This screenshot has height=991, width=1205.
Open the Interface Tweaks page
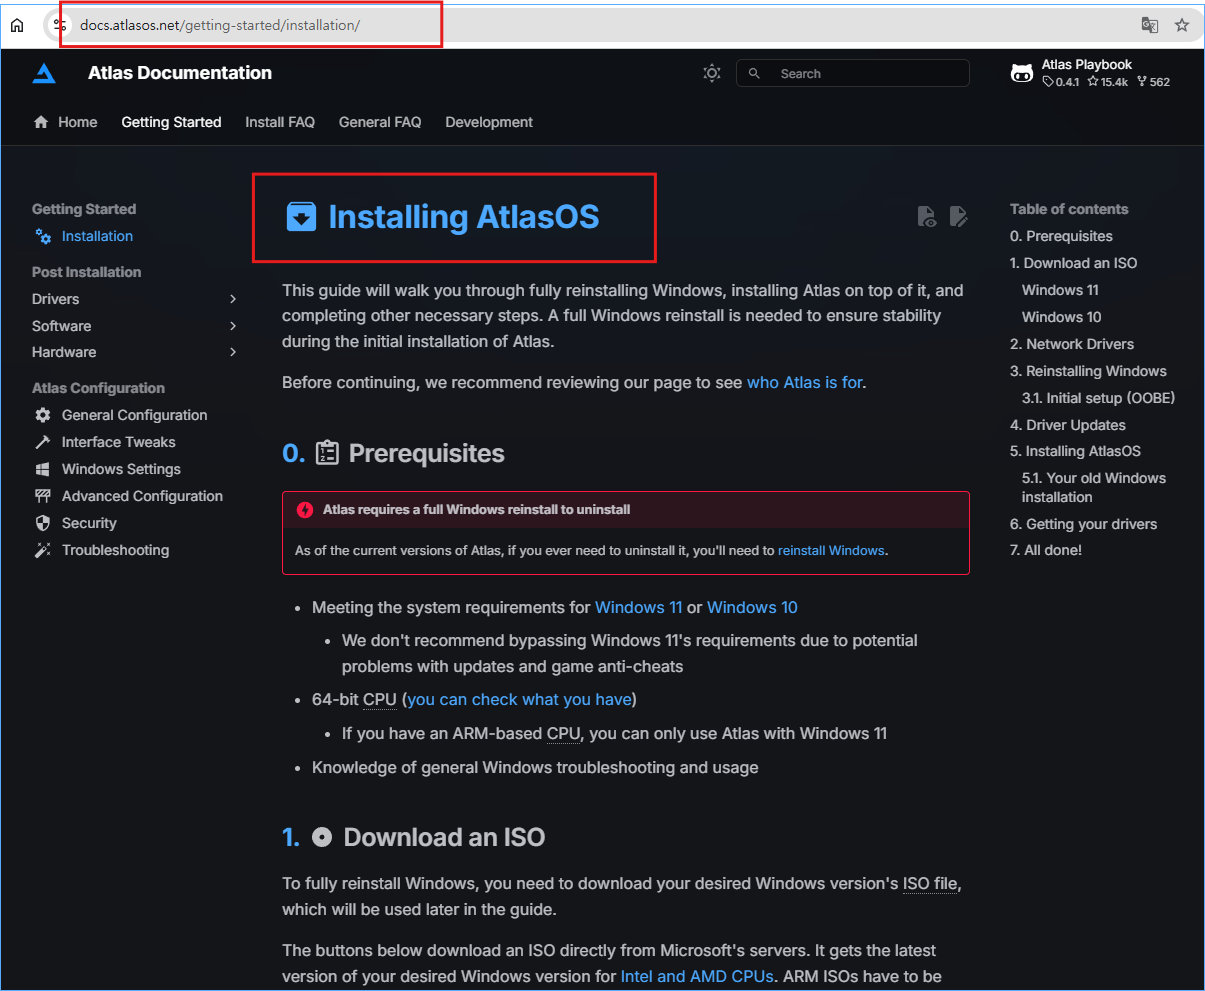tap(118, 442)
